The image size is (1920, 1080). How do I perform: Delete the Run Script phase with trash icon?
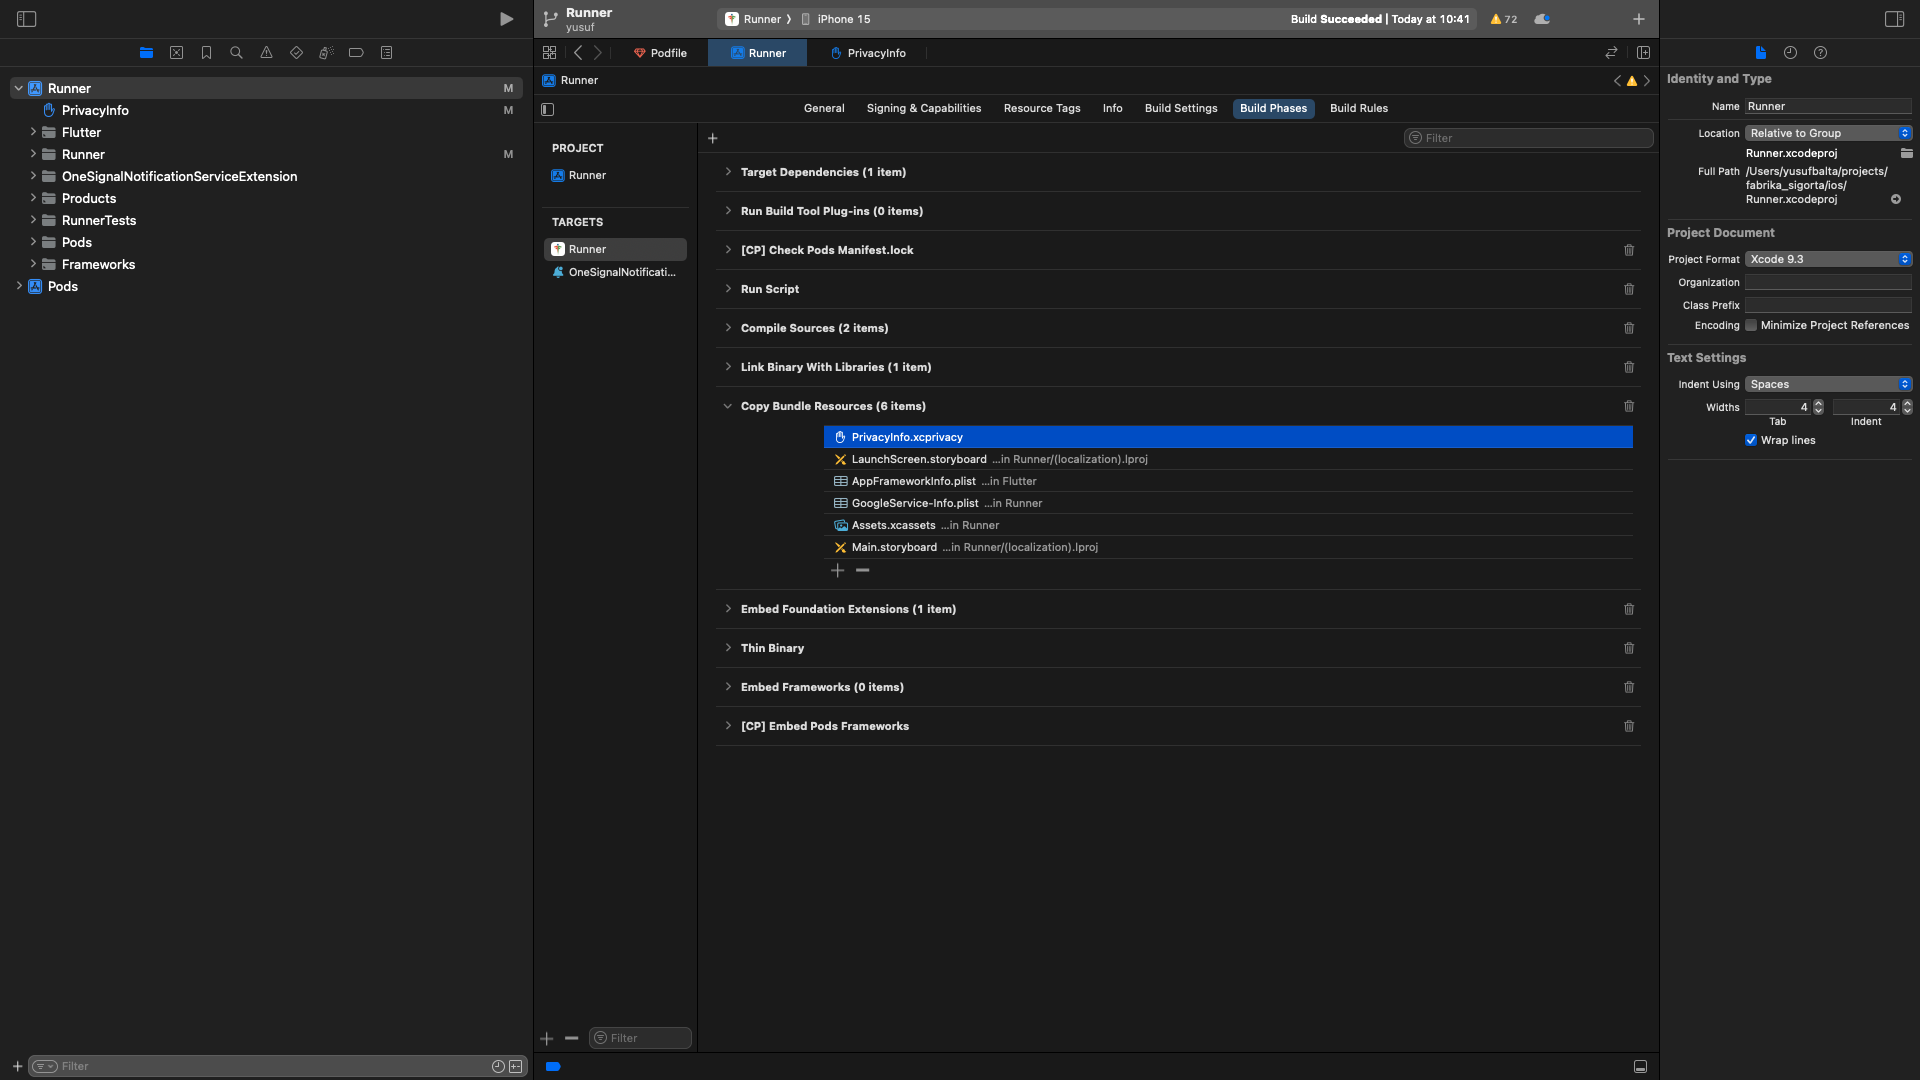click(1629, 289)
